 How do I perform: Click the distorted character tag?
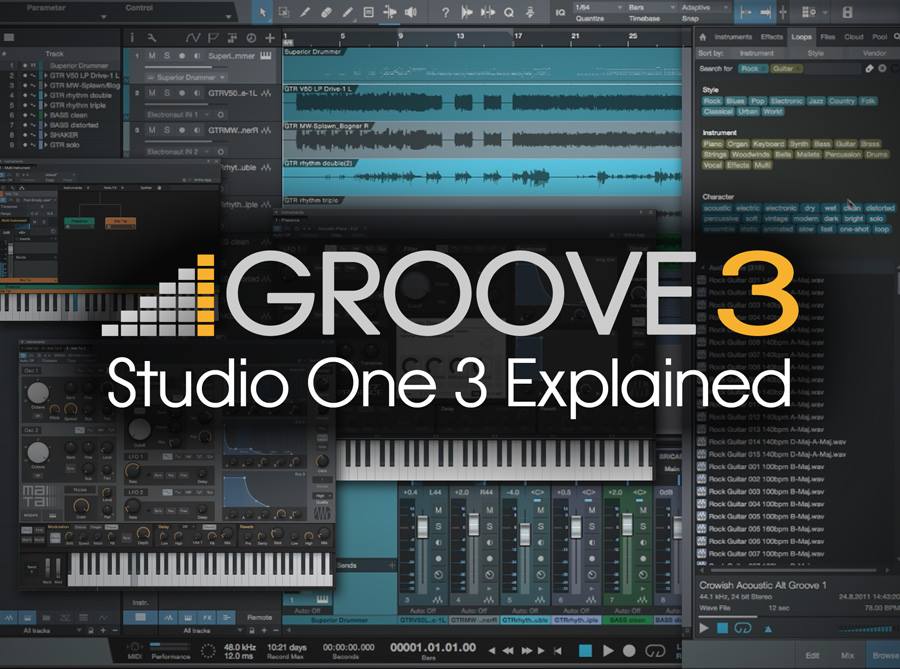[x=880, y=208]
